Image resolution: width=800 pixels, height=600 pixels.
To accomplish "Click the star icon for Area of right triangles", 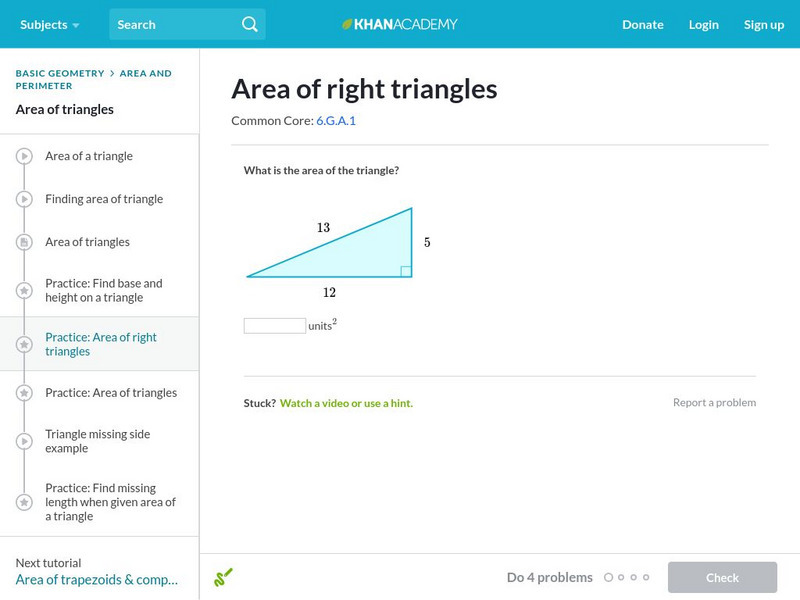I will click(24, 344).
